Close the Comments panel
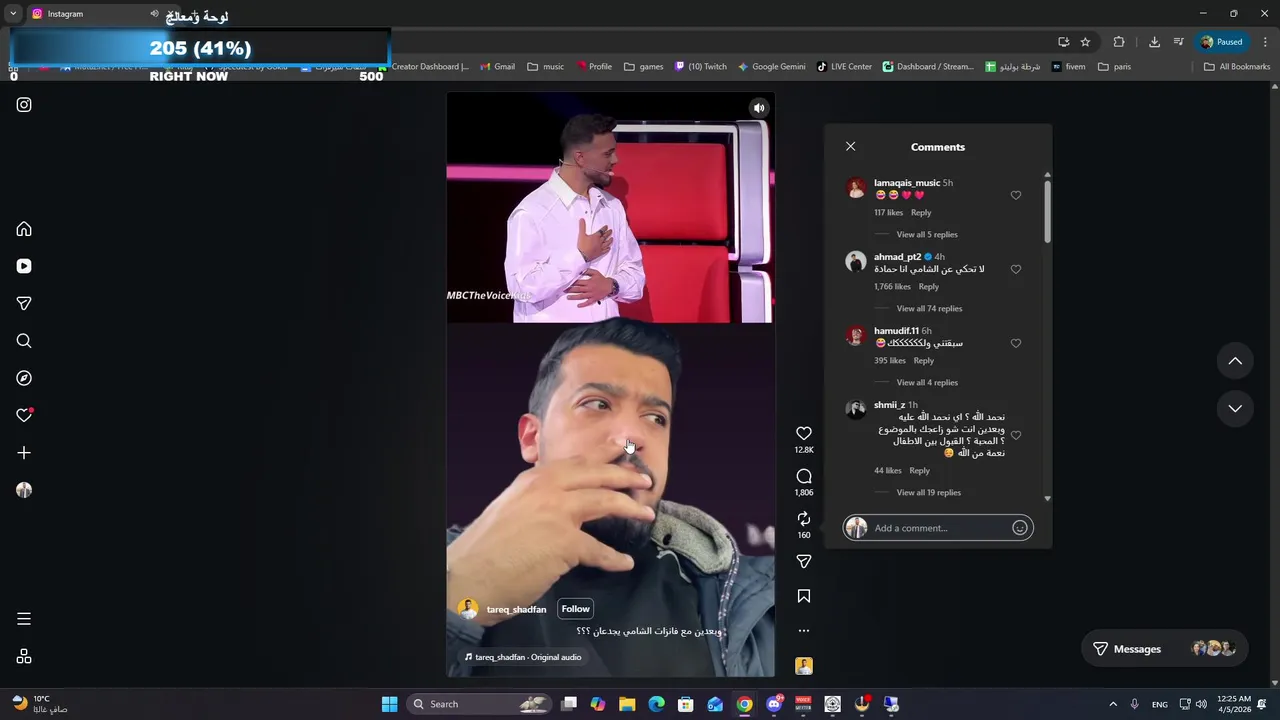This screenshot has height=720, width=1280. point(850,146)
